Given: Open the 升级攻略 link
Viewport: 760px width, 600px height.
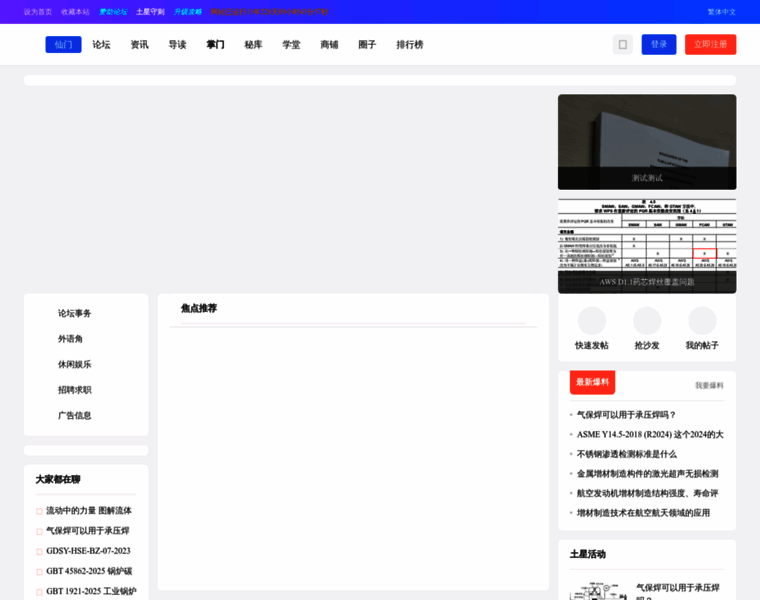Looking at the screenshot, I should 188,12.
